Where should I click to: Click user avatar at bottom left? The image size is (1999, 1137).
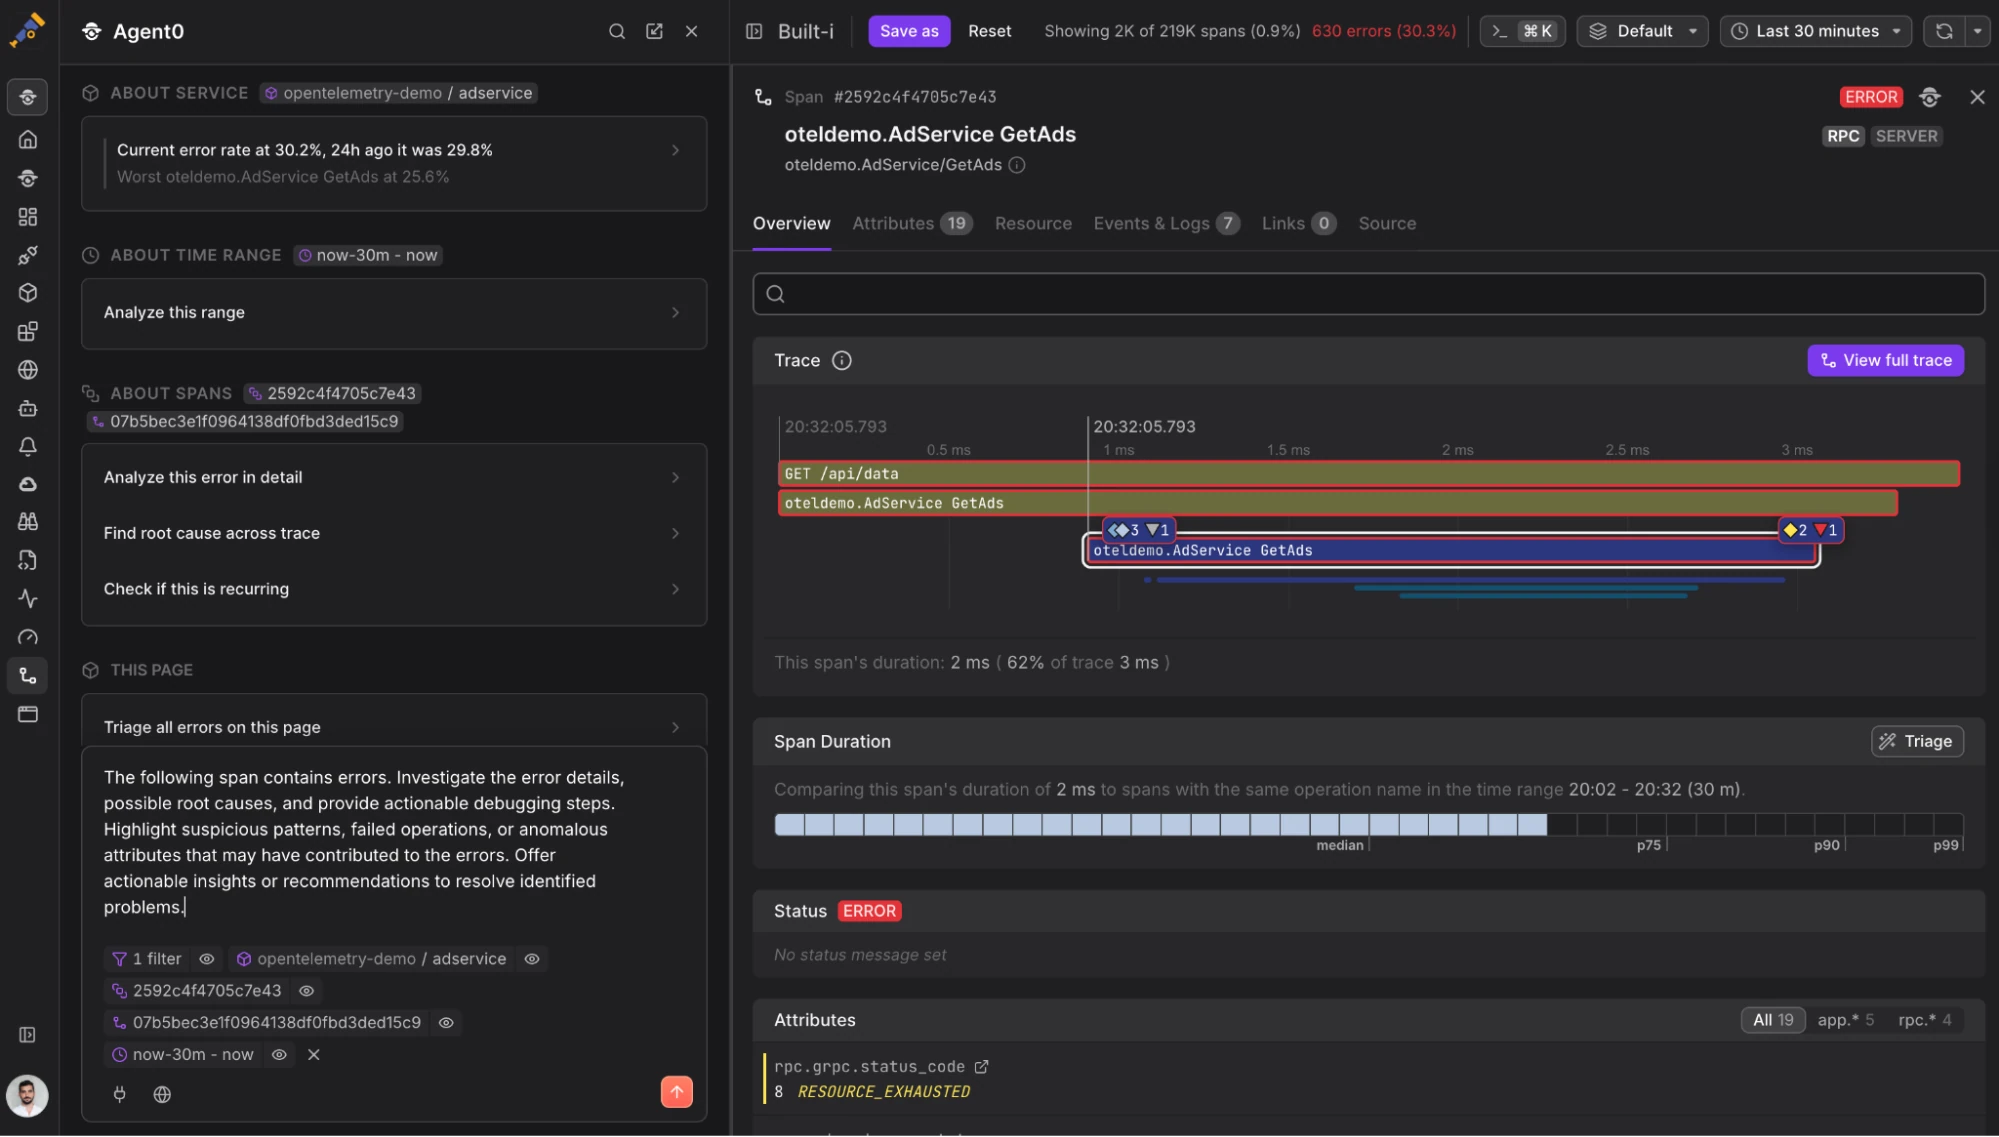[27, 1096]
